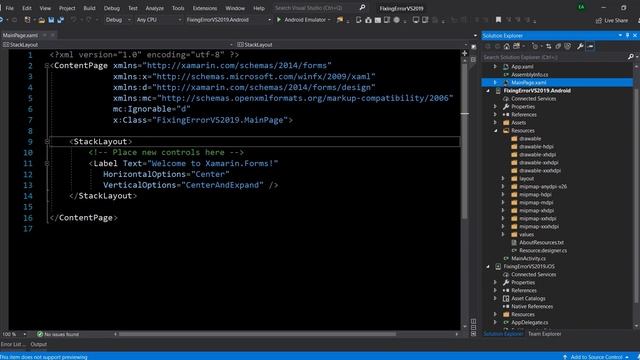Open the File menu
This screenshot has height=360, width=640.
click(9, 8)
